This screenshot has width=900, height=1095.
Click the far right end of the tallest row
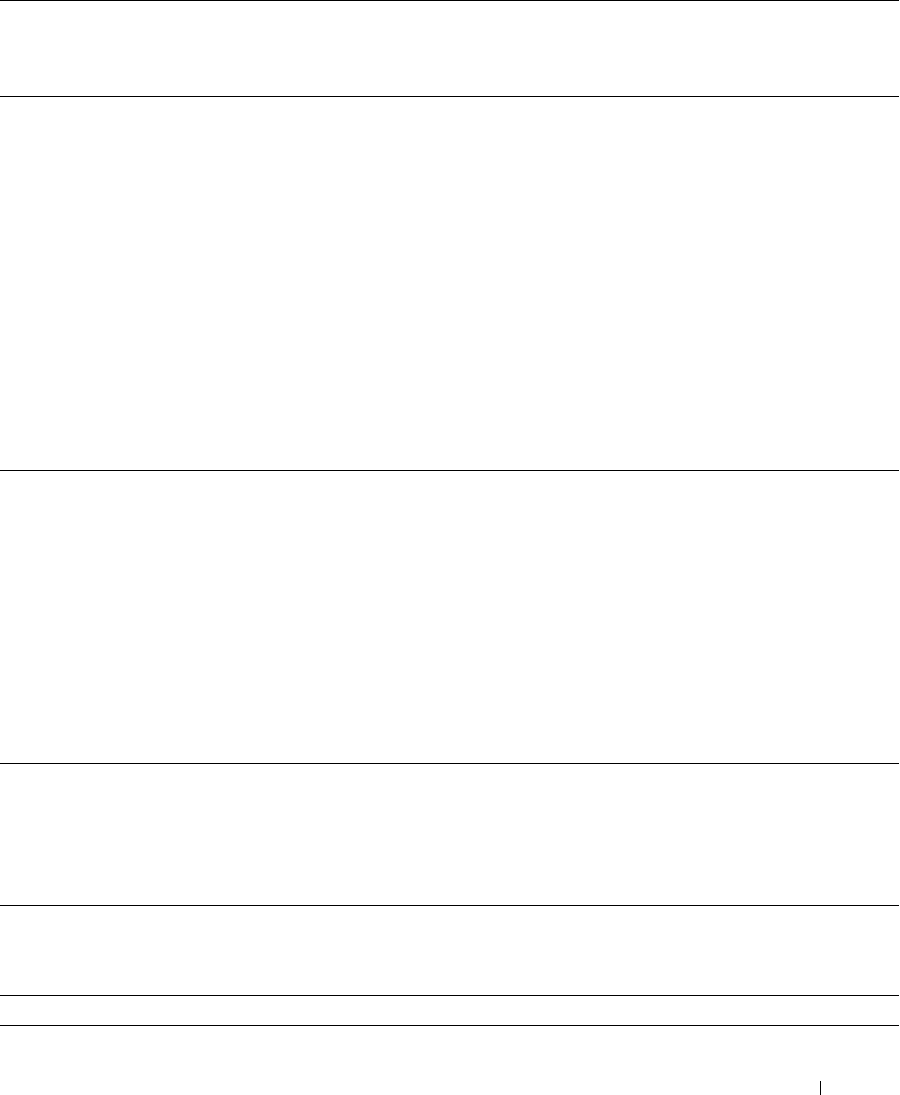point(890,283)
